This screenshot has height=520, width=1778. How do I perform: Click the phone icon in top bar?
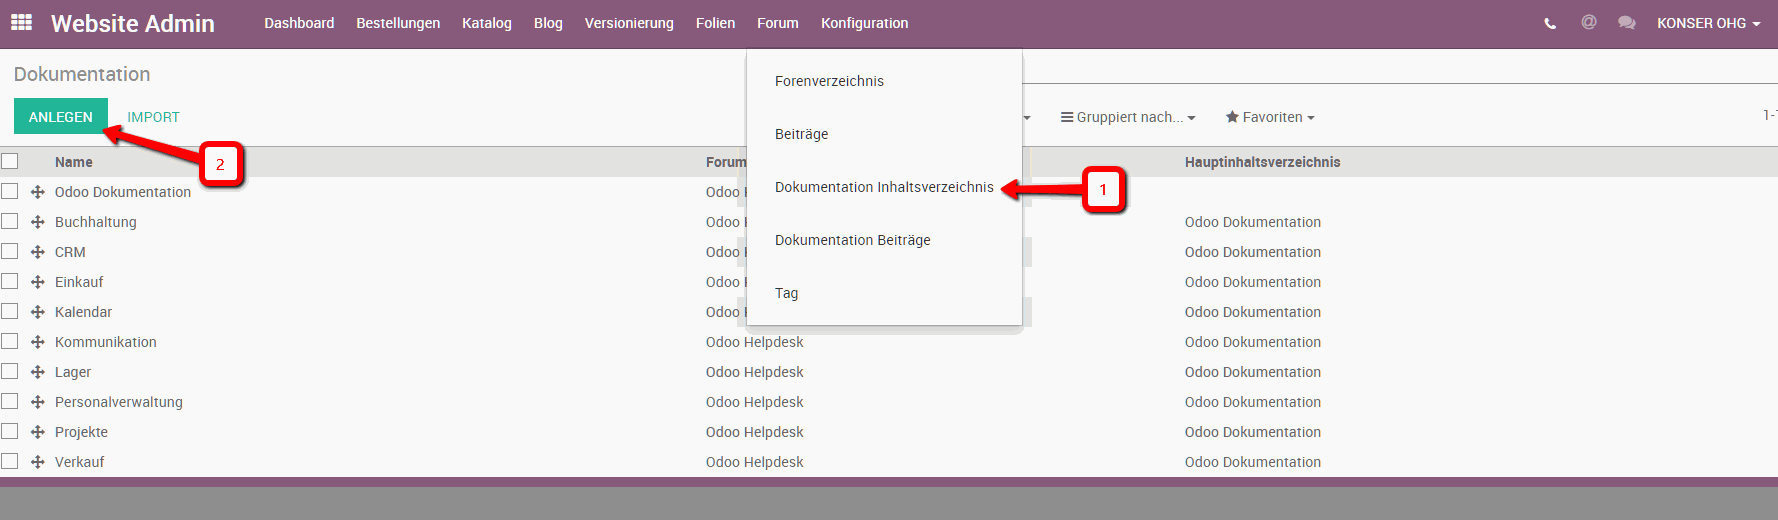(x=1550, y=23)
